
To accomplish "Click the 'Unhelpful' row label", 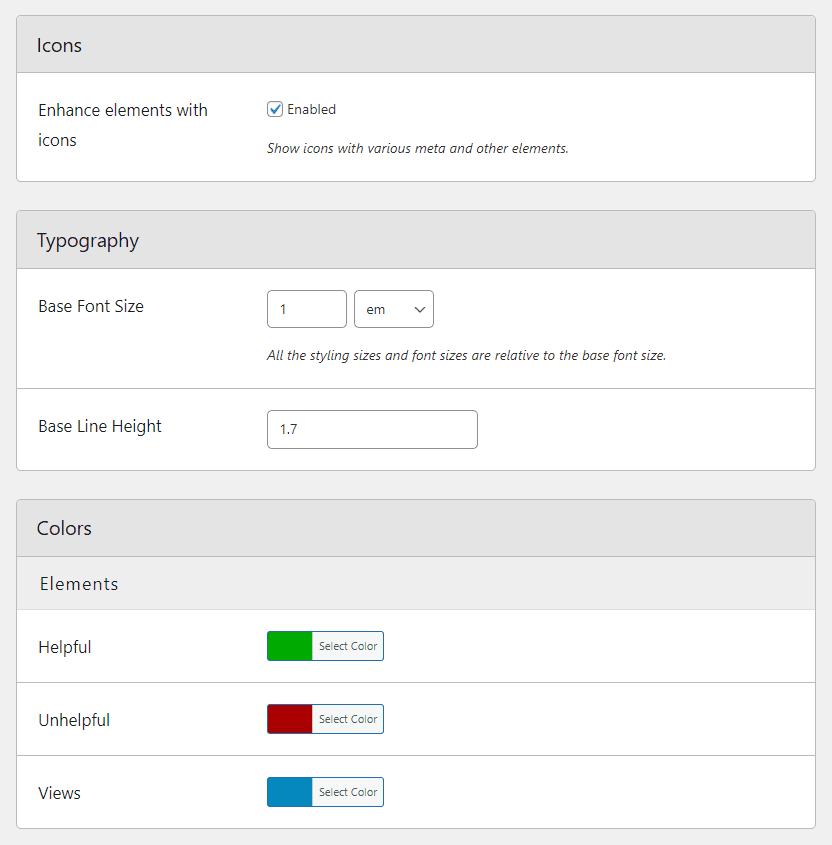I will click(74, 720).
